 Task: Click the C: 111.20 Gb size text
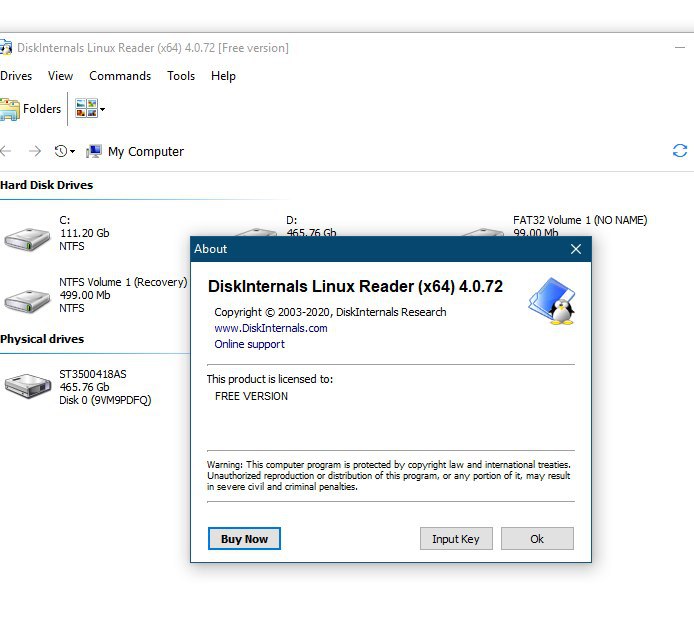(85, 233)
